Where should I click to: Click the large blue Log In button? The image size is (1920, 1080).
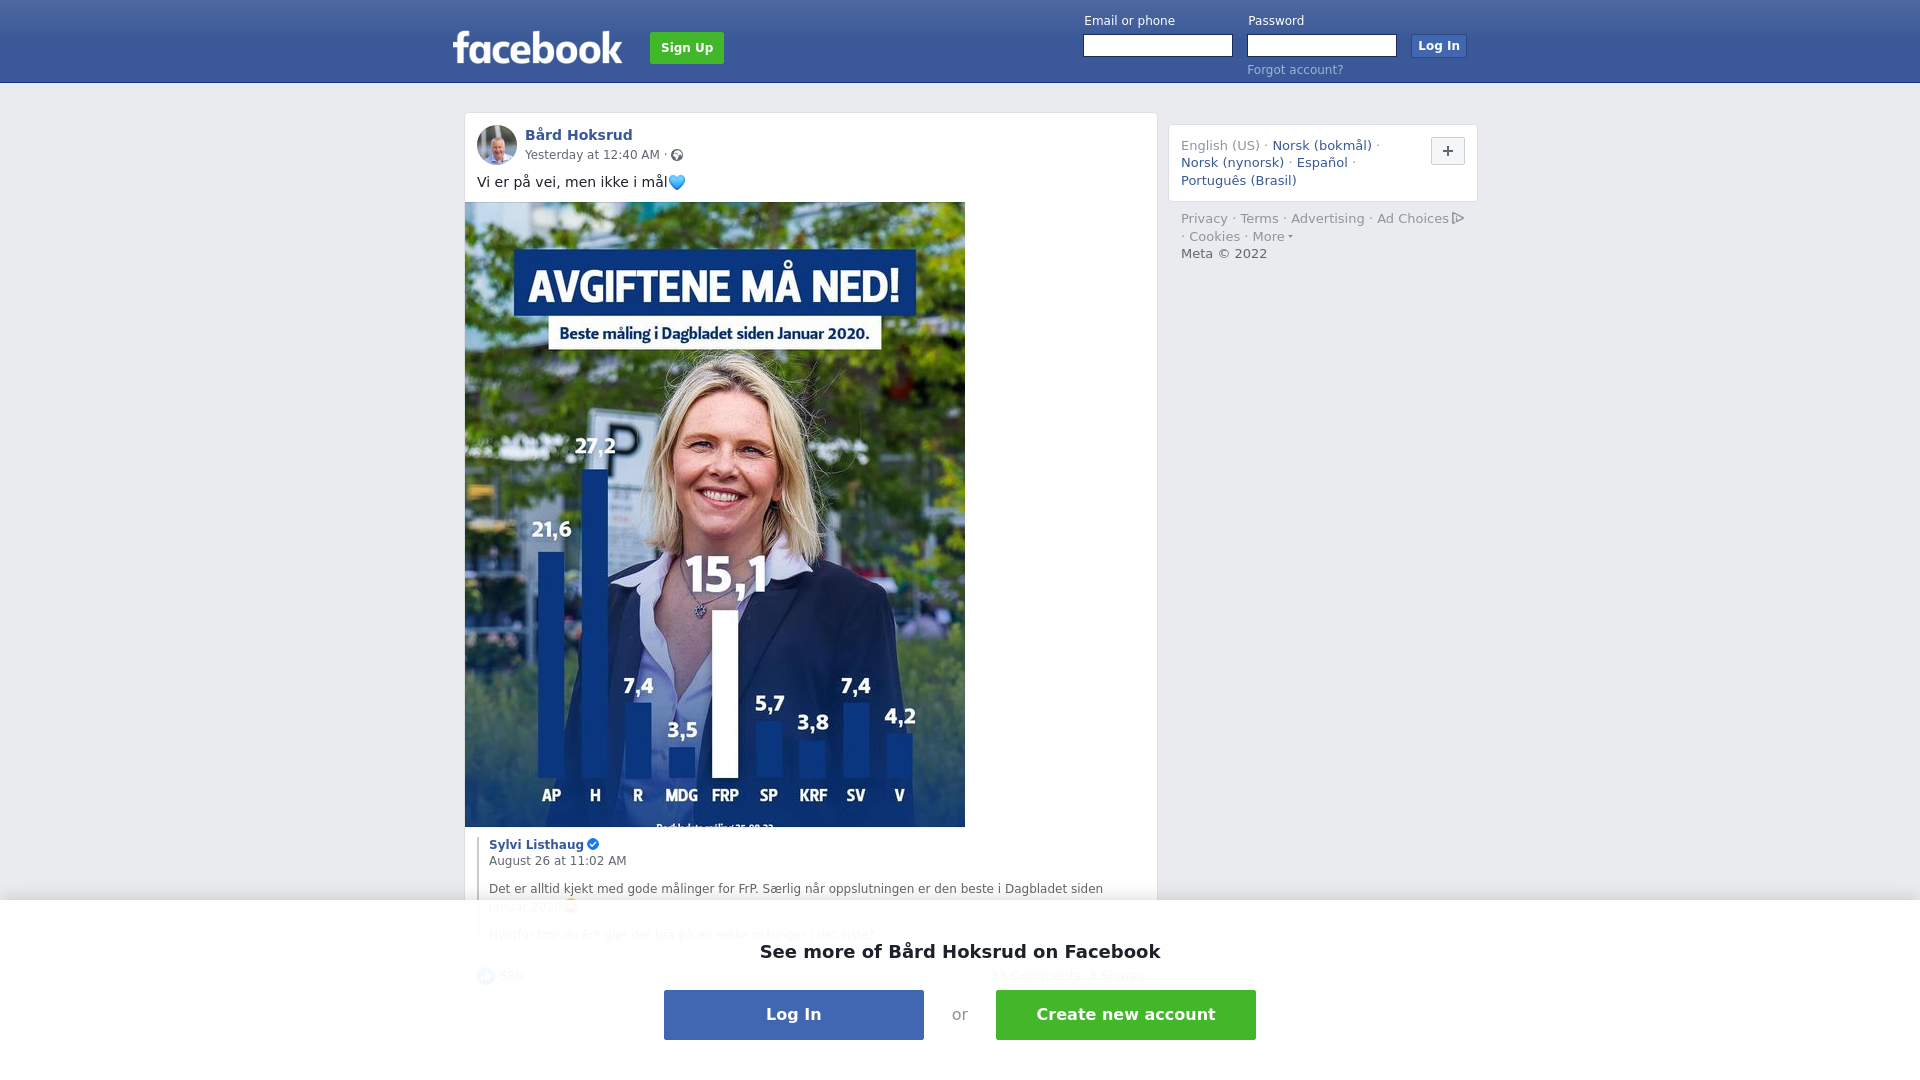click(794, 1015)
